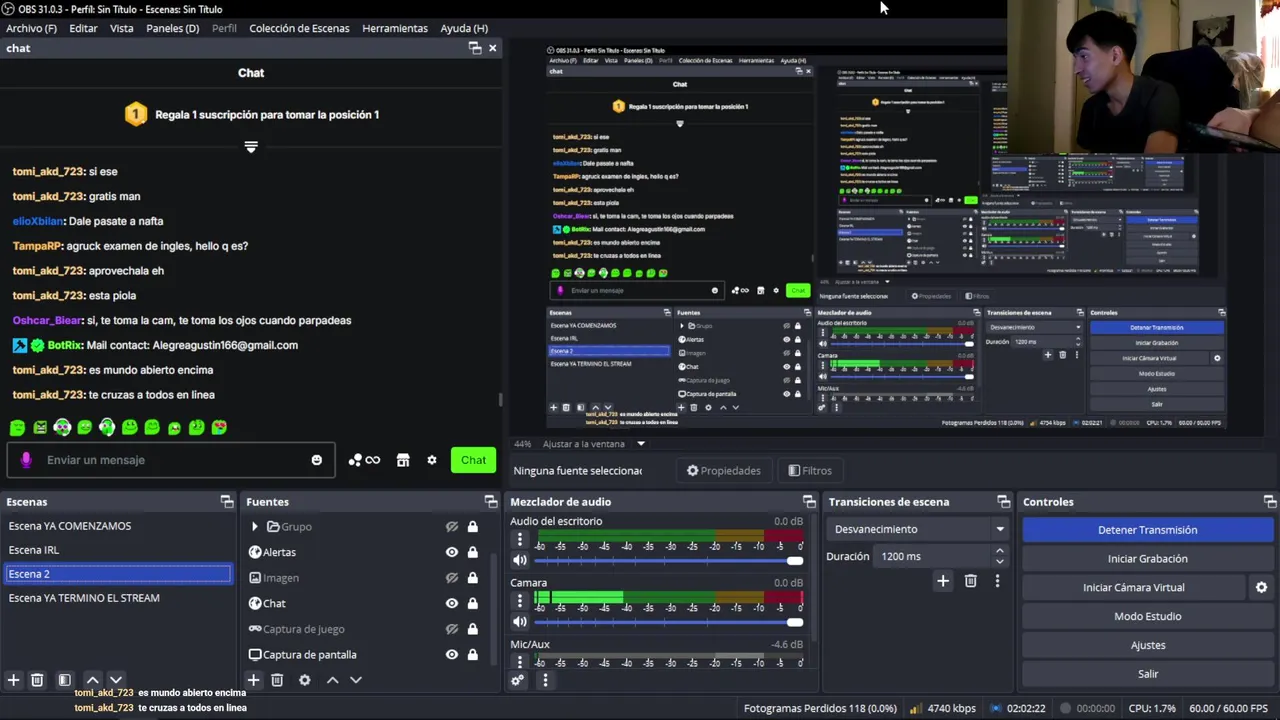Show the Captura de juego source
The image size is (1280, 720).
click(452, 629)
